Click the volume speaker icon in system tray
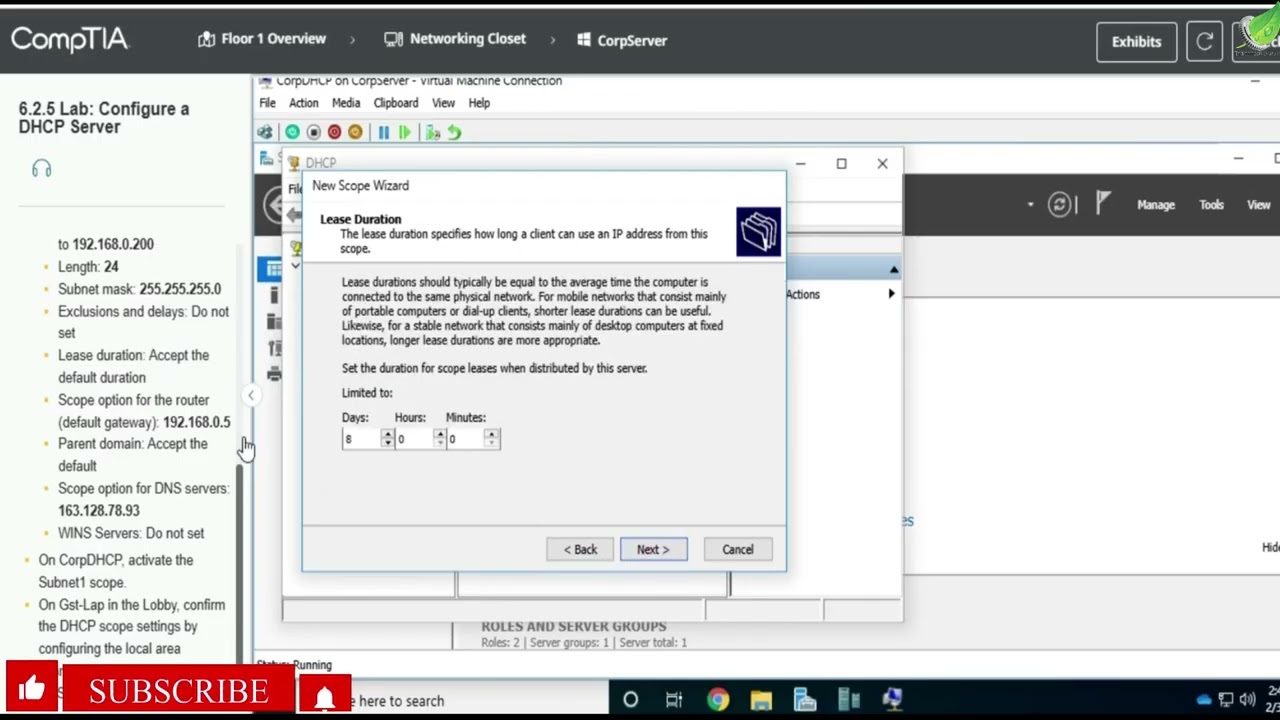 pyautogui.click(x=1247, y=700)
